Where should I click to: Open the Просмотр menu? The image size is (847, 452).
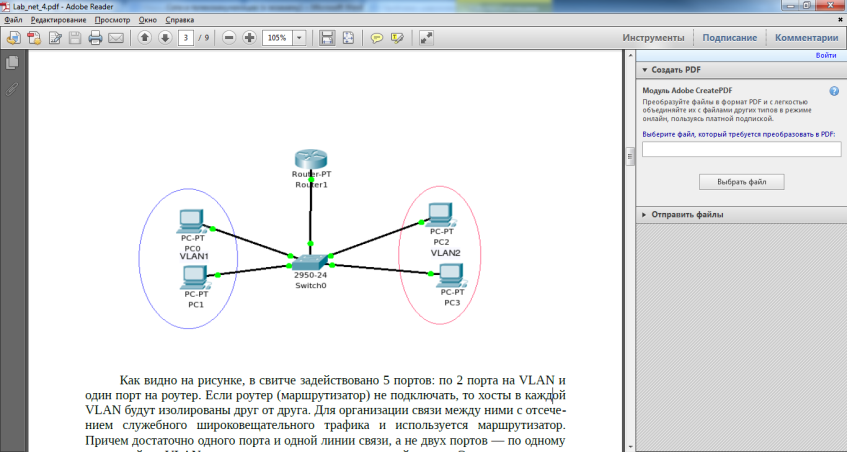point(112,20)
